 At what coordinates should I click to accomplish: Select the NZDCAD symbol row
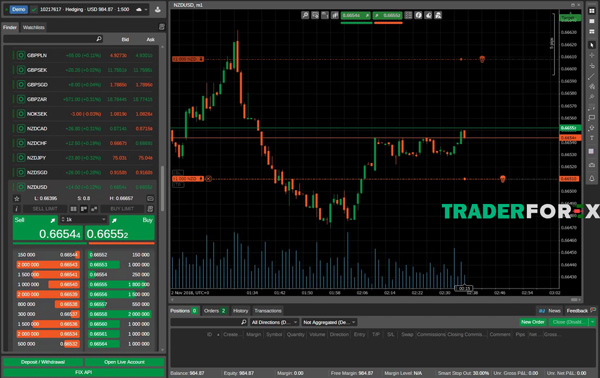83,129
